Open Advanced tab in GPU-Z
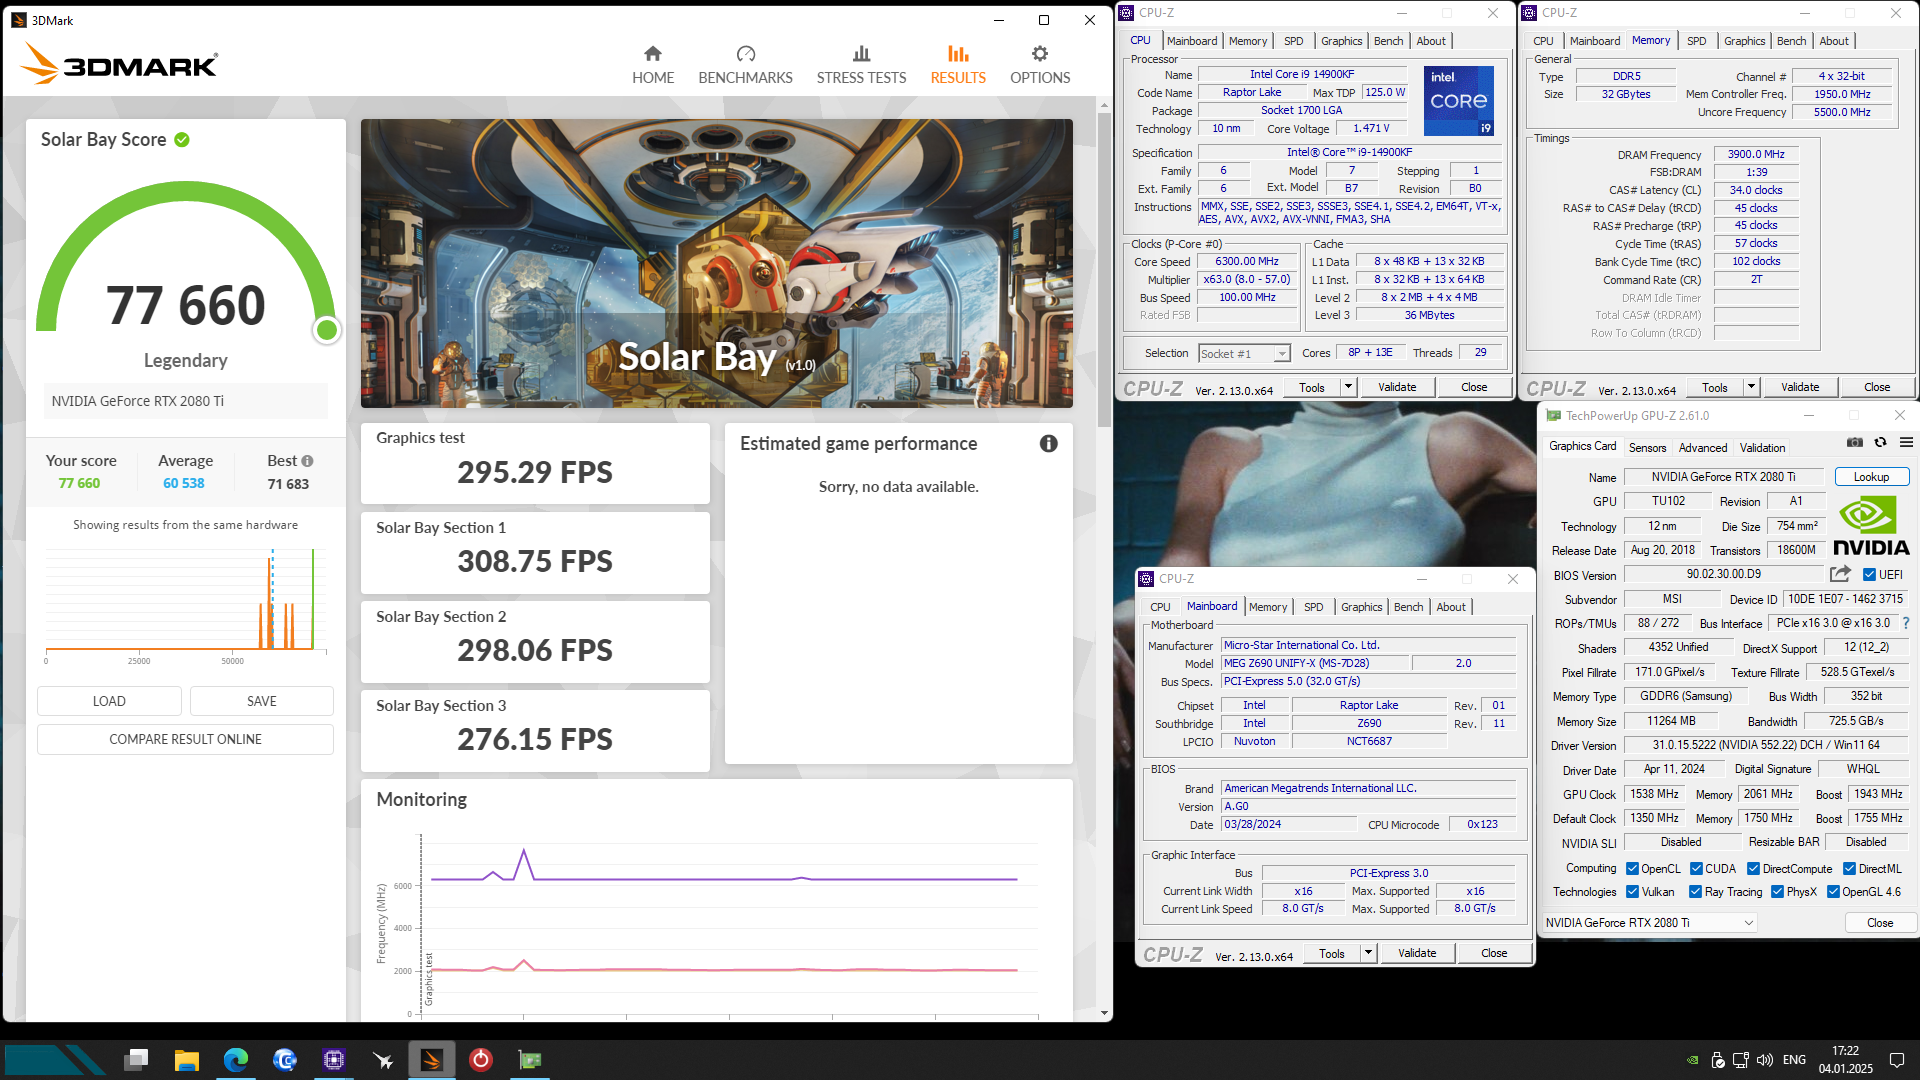1920x1080 pixels. click(x=1702, y=448)
